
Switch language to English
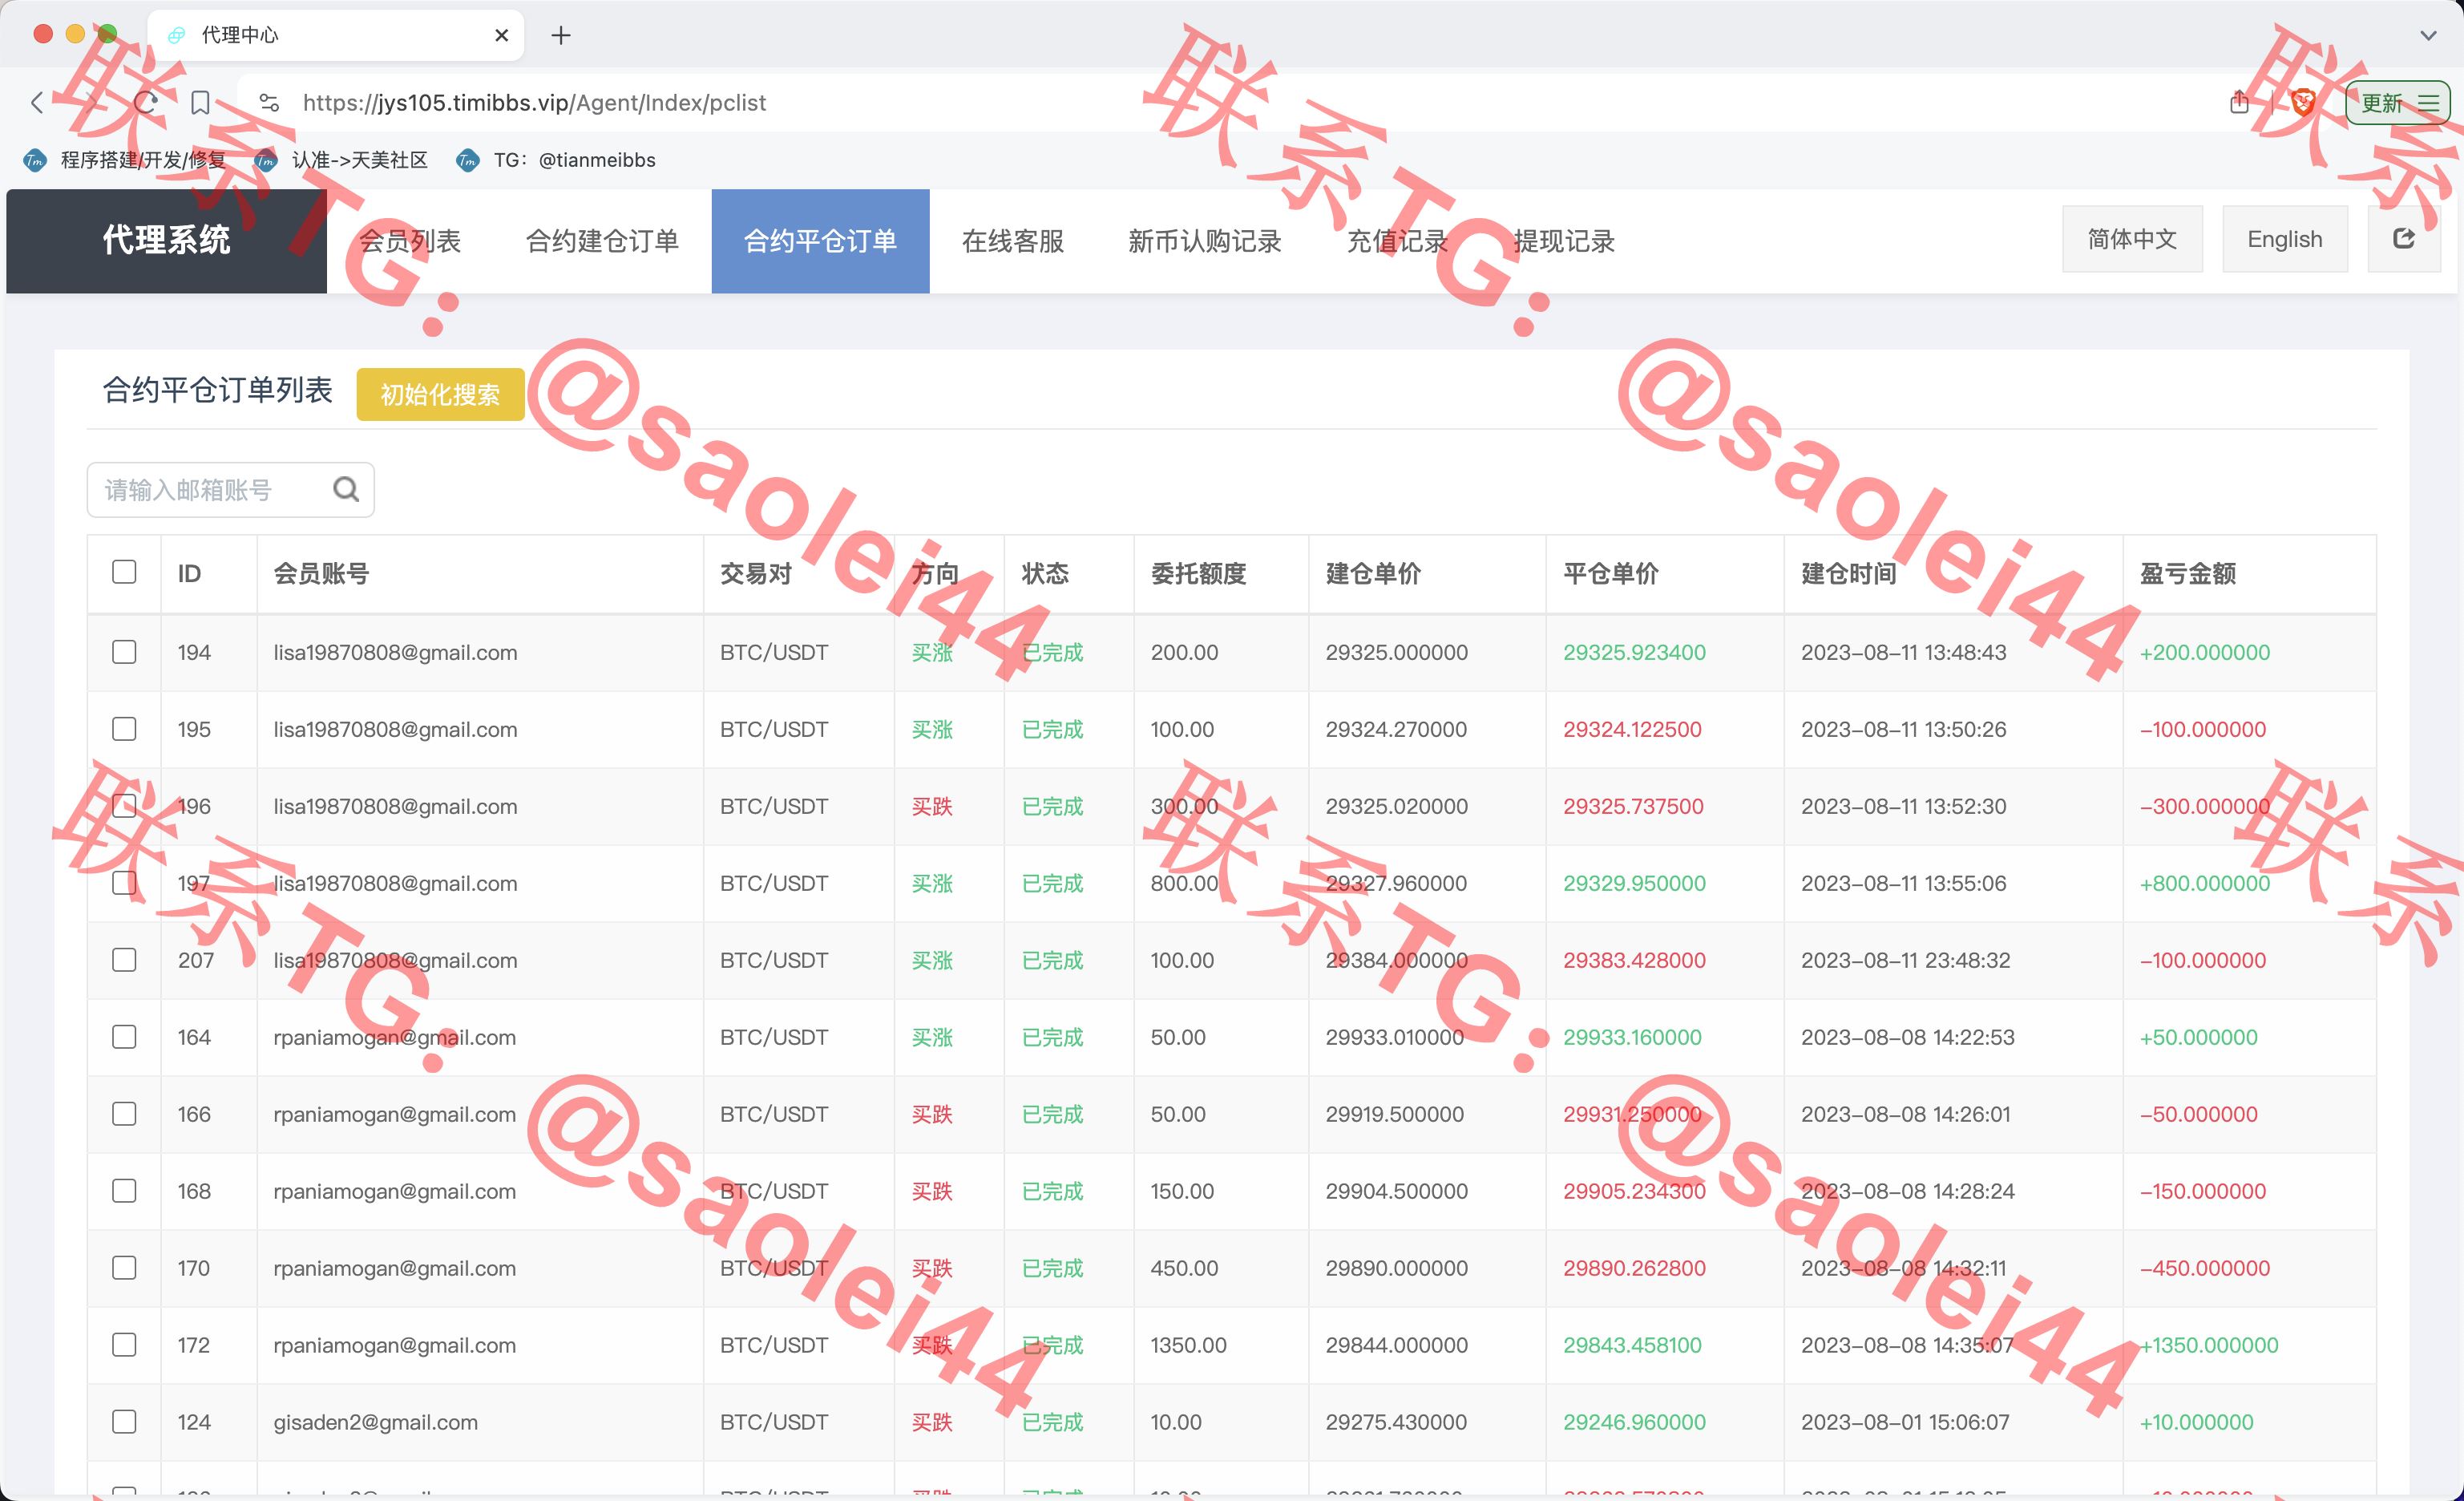[2285, 238]
